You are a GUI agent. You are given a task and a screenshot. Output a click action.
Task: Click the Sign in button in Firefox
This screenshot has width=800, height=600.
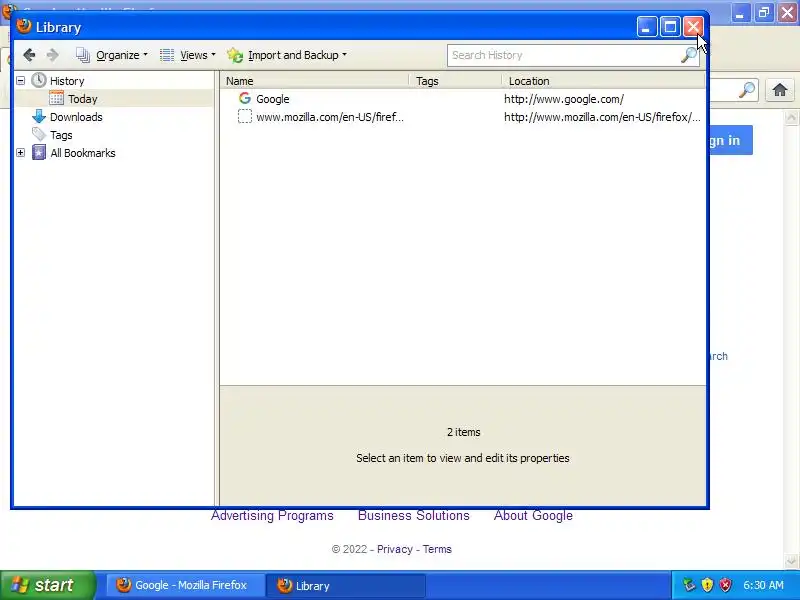tap(731, 140)
